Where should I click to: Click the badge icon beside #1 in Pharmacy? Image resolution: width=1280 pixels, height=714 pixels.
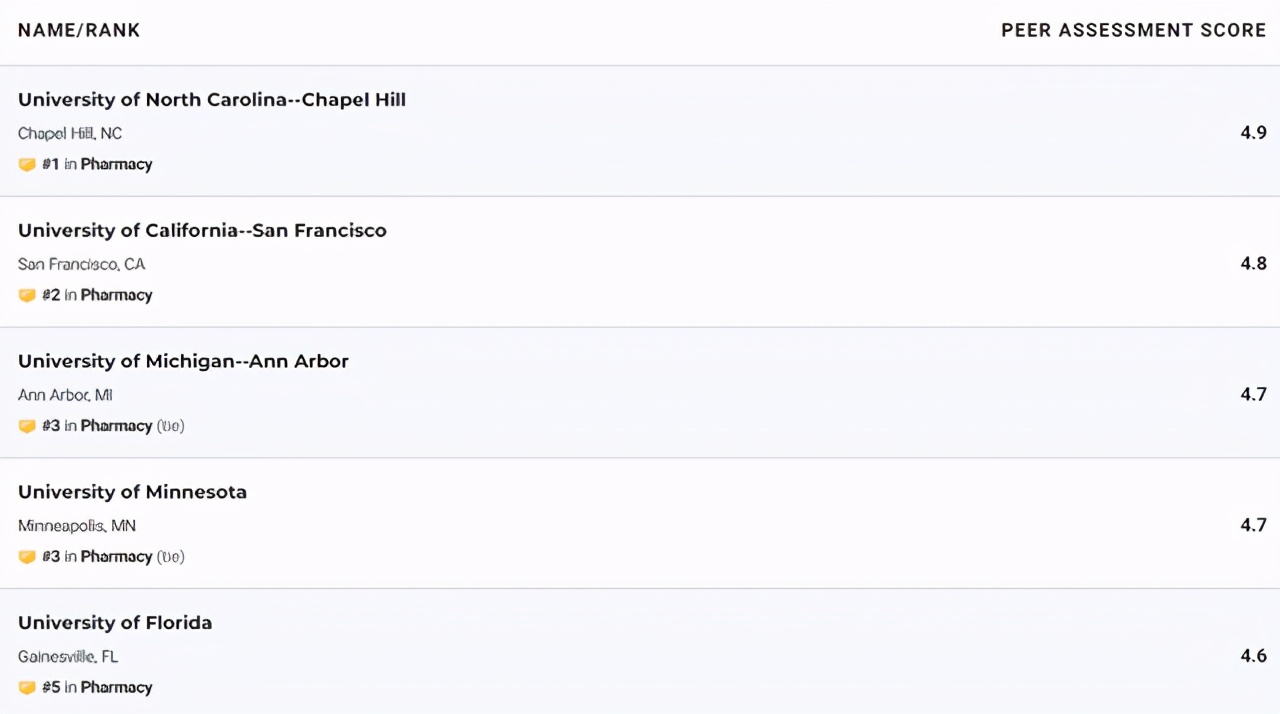tap(27, 165)
